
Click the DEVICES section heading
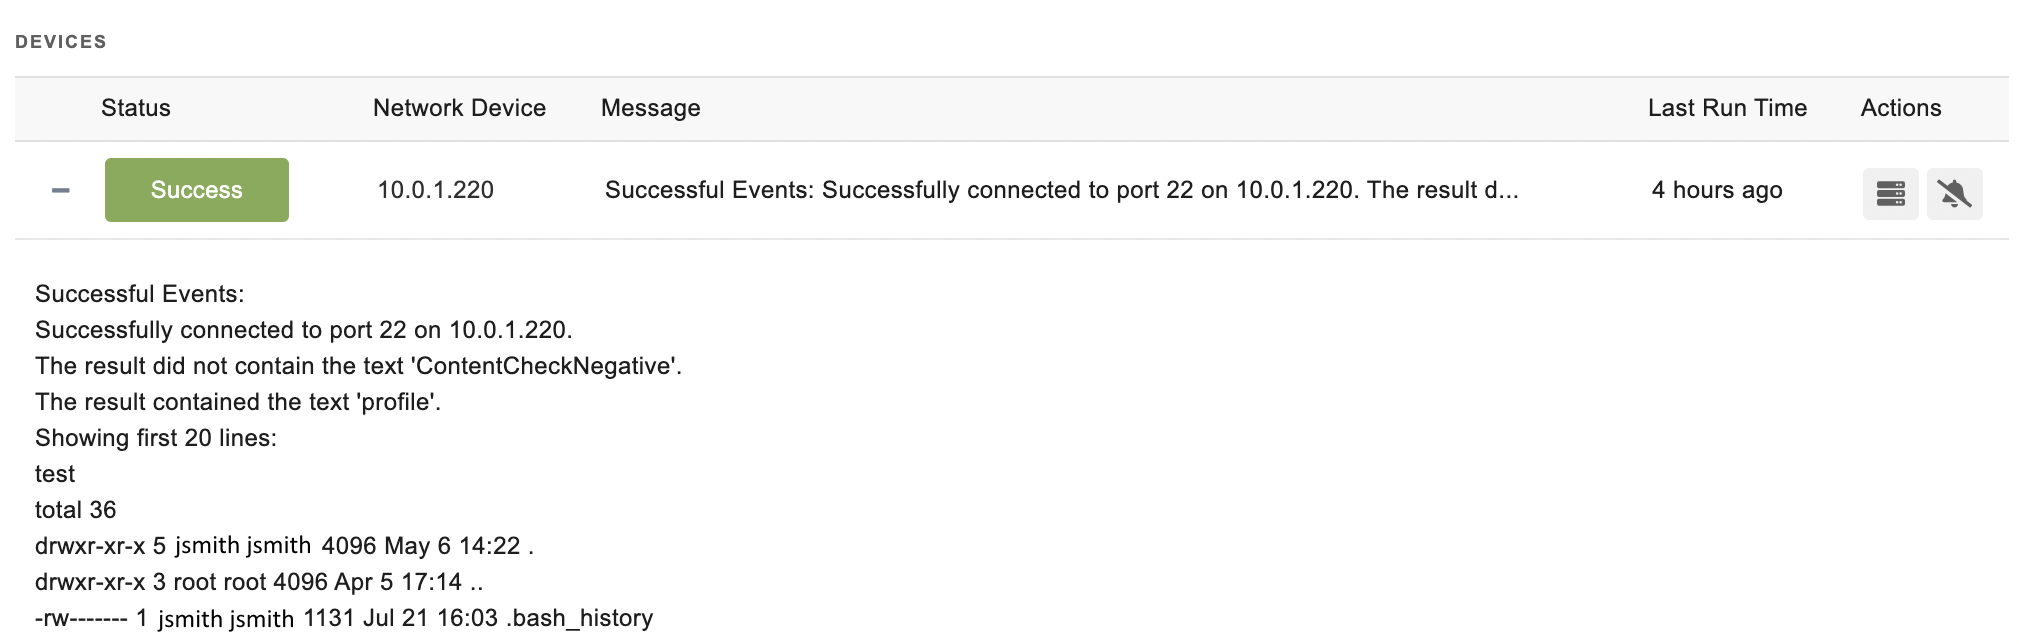point(61,42)
